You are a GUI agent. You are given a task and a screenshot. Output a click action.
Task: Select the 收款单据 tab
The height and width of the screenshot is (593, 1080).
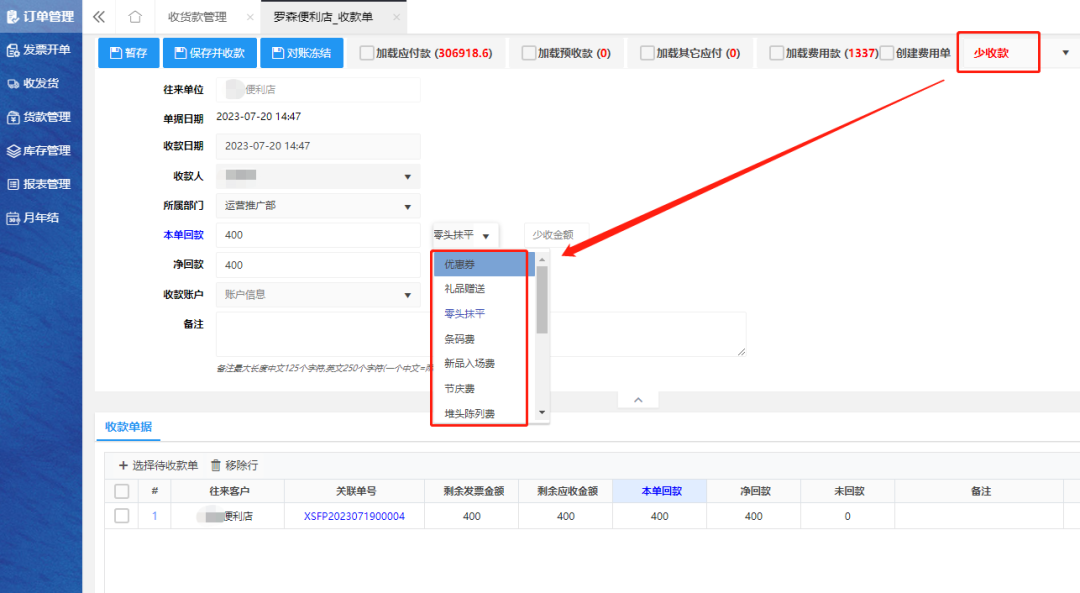[128, 427]
